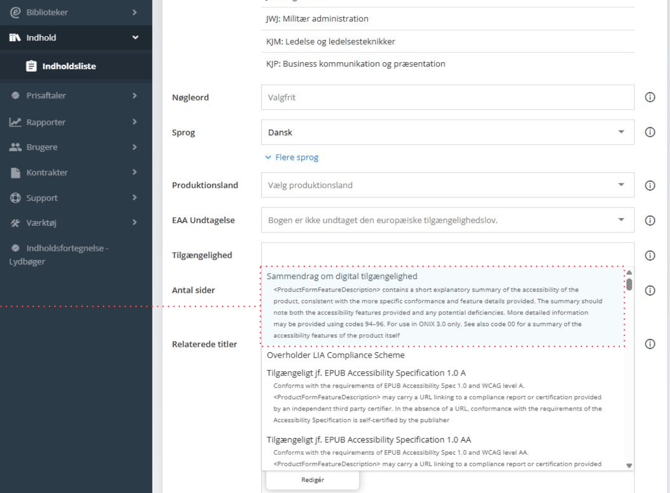Viewport: 670px width, 493px height.
Task: Collapse the Indhold menu chevron
Action: tap(135, 38)
